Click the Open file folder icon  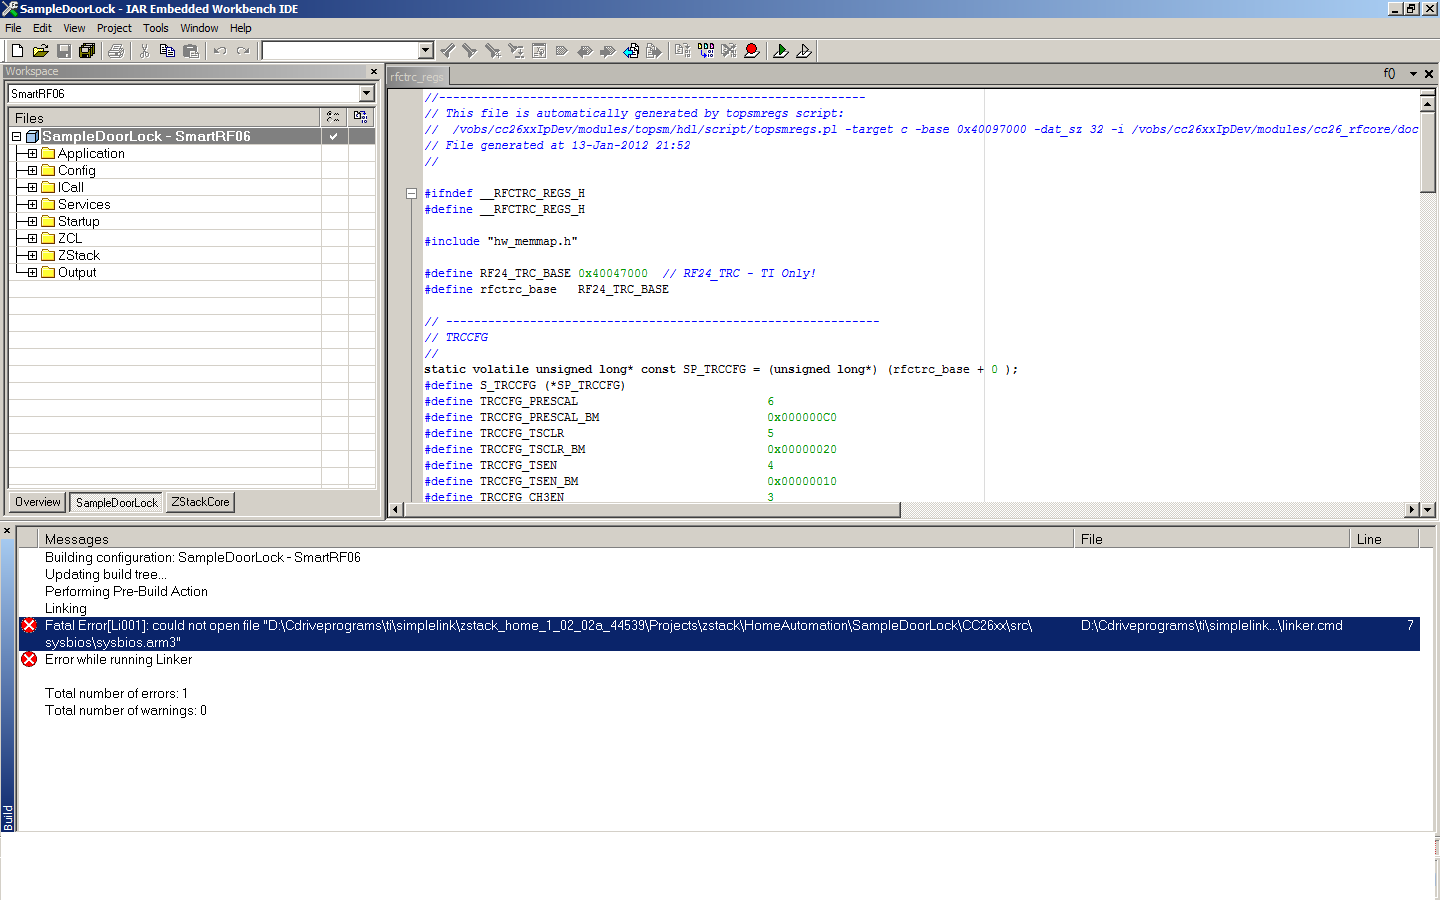click(40, 51)
